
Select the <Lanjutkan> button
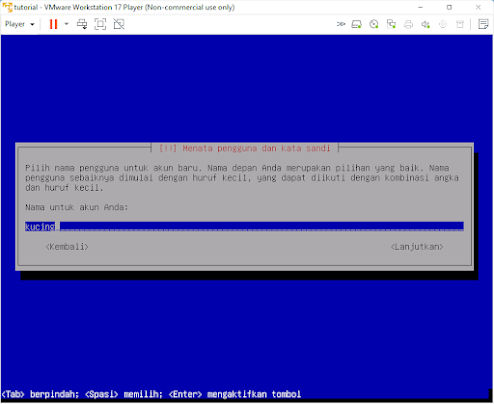tap(417, 247)
